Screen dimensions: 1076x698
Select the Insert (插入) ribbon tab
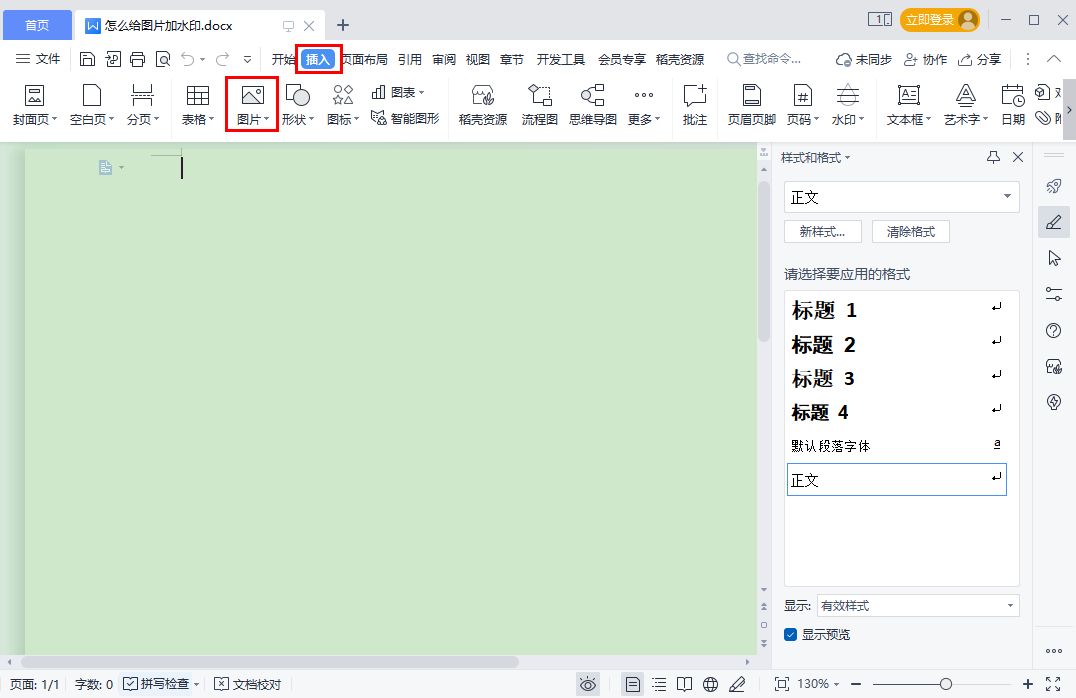point(318,60)
